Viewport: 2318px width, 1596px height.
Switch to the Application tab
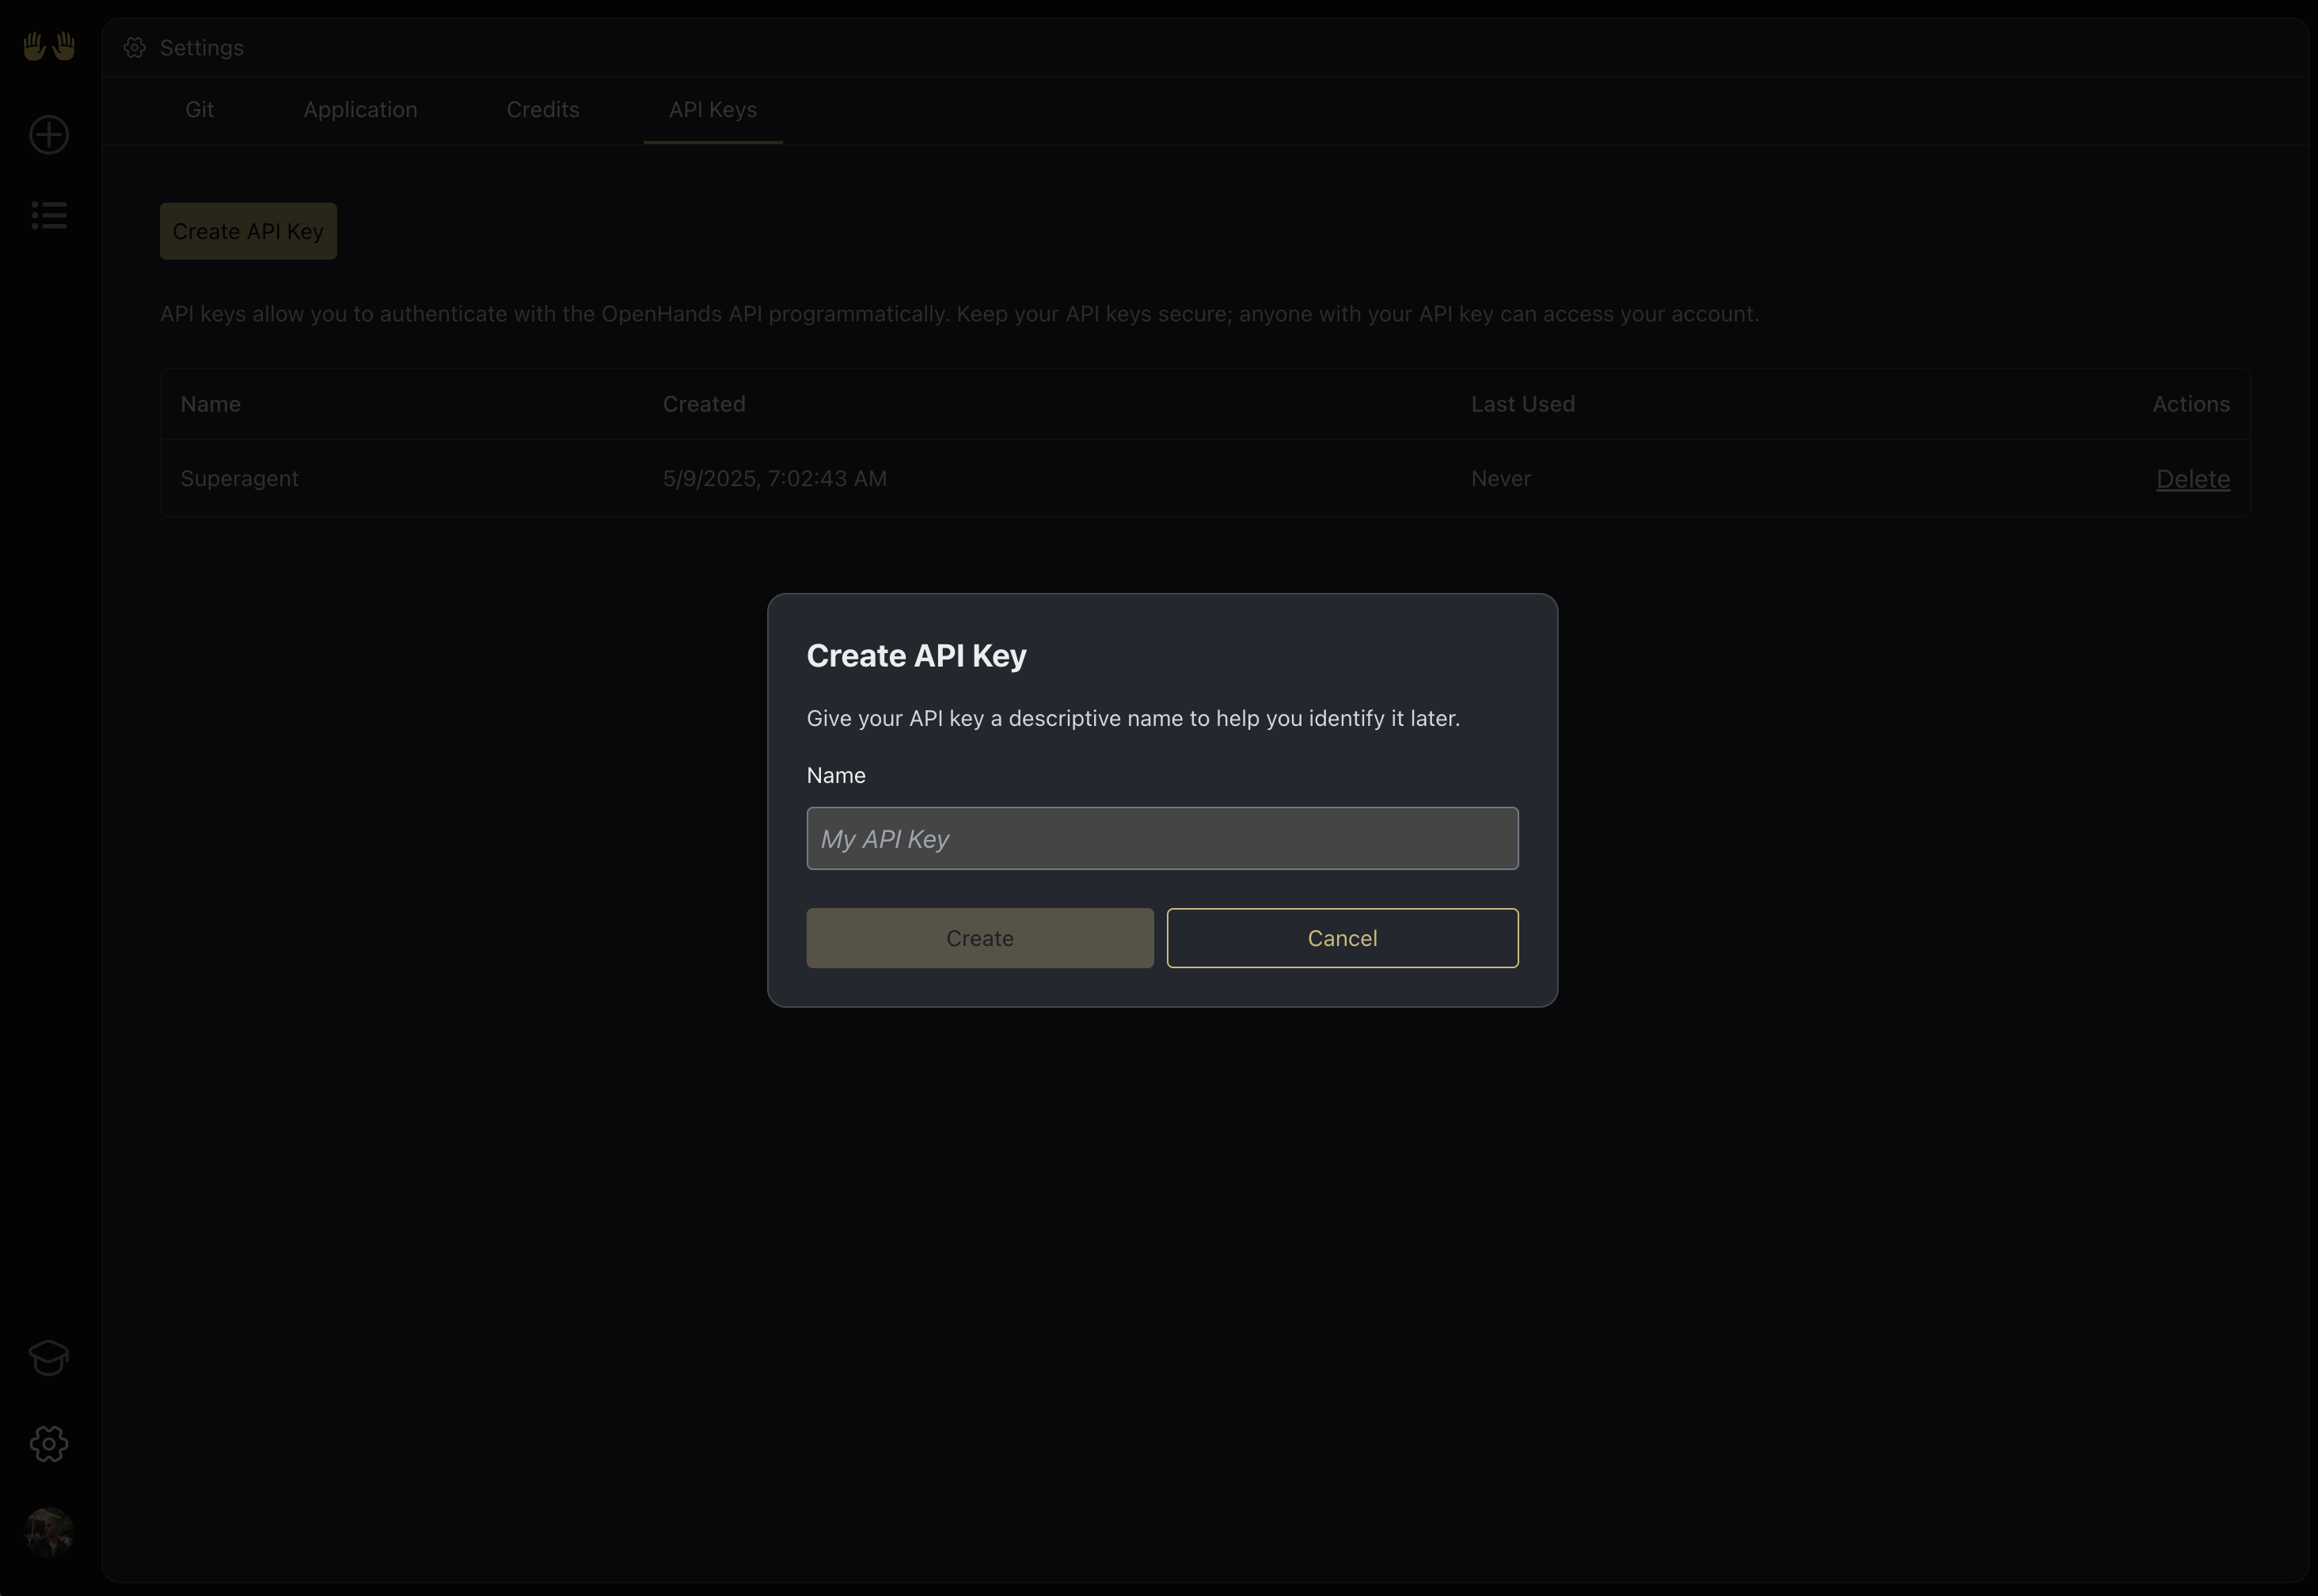[360, 110]
